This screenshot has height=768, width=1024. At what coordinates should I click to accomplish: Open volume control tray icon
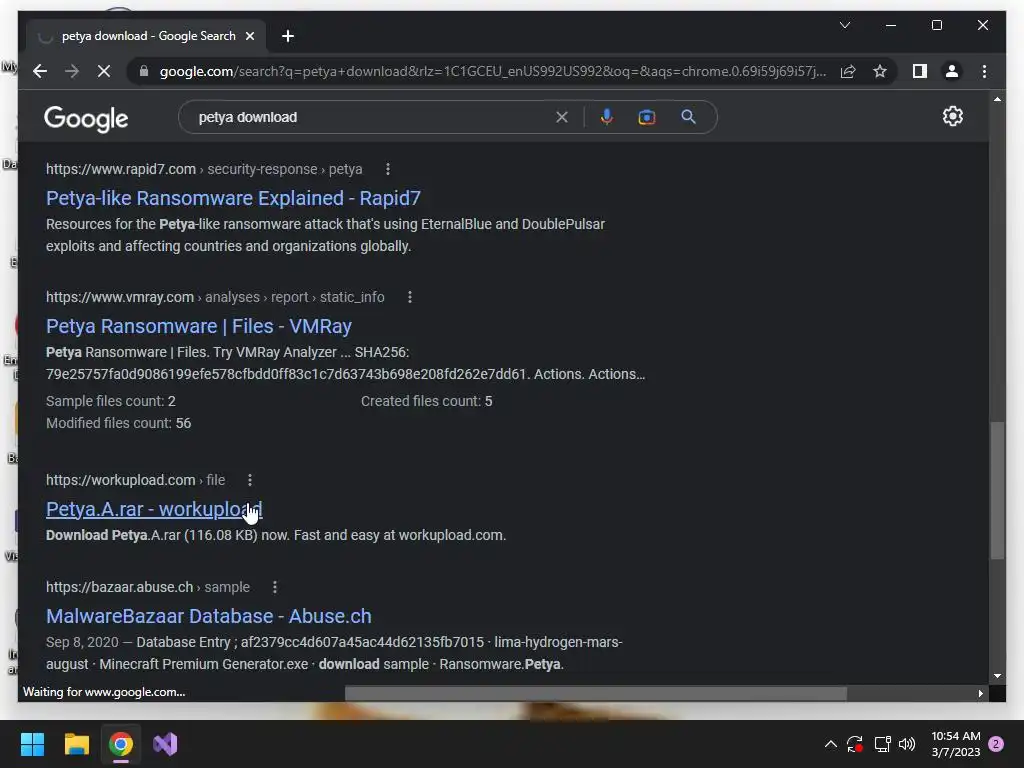pos(907,744)
